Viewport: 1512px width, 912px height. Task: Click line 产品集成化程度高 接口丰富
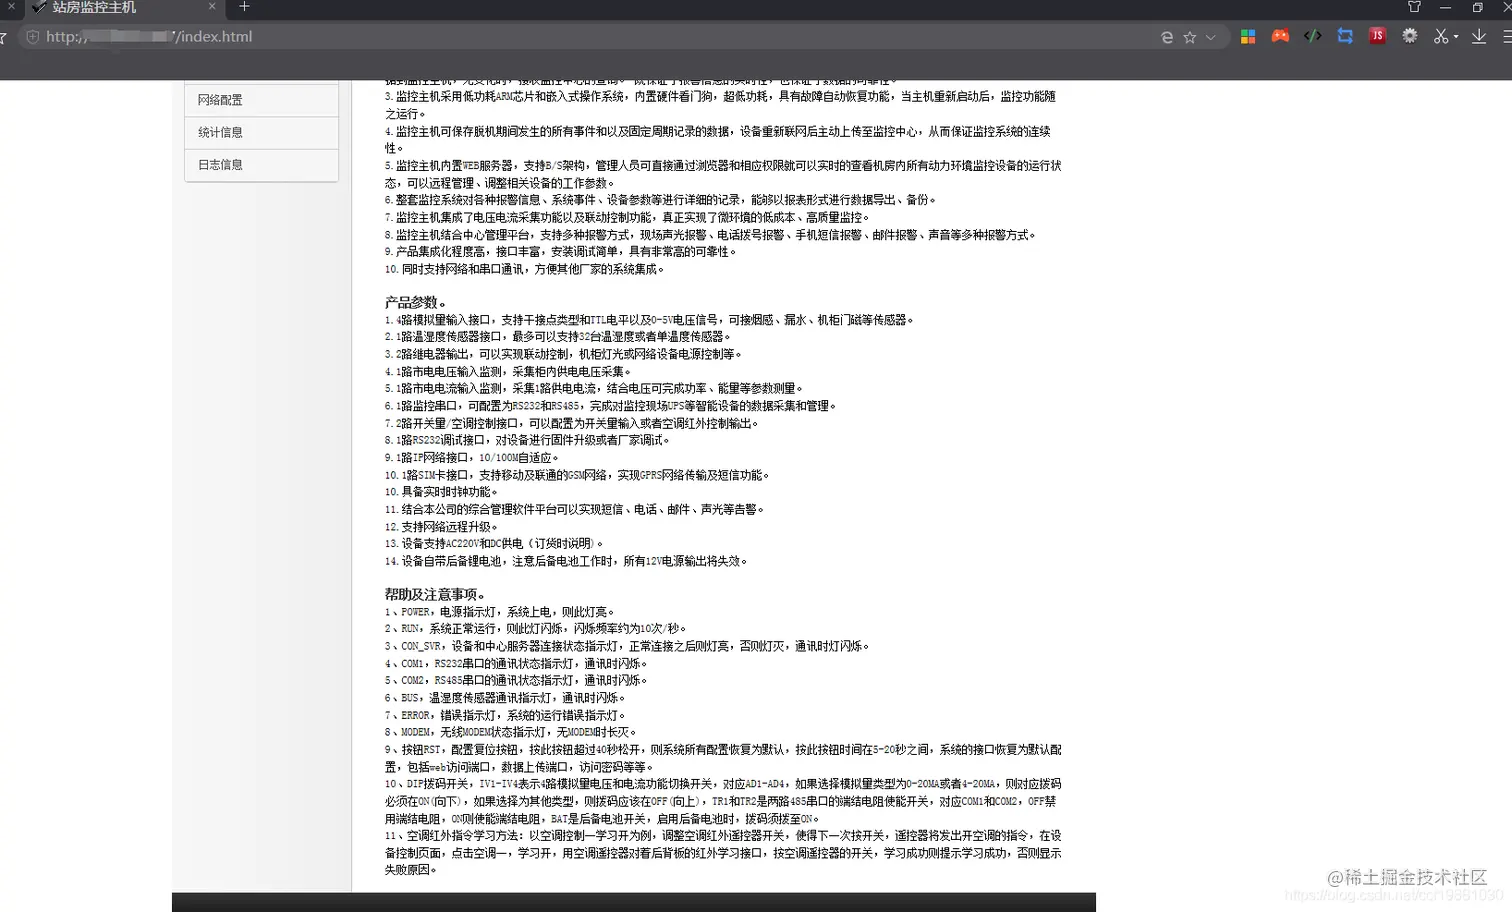click(x=560, y=252)
